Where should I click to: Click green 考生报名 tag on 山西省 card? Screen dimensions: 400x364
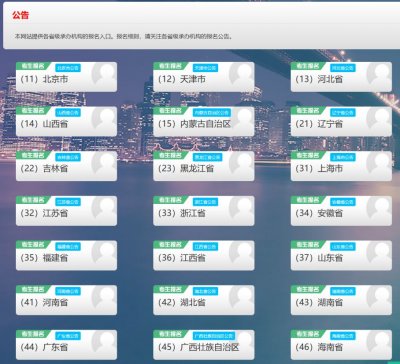(x=33, y=110)
